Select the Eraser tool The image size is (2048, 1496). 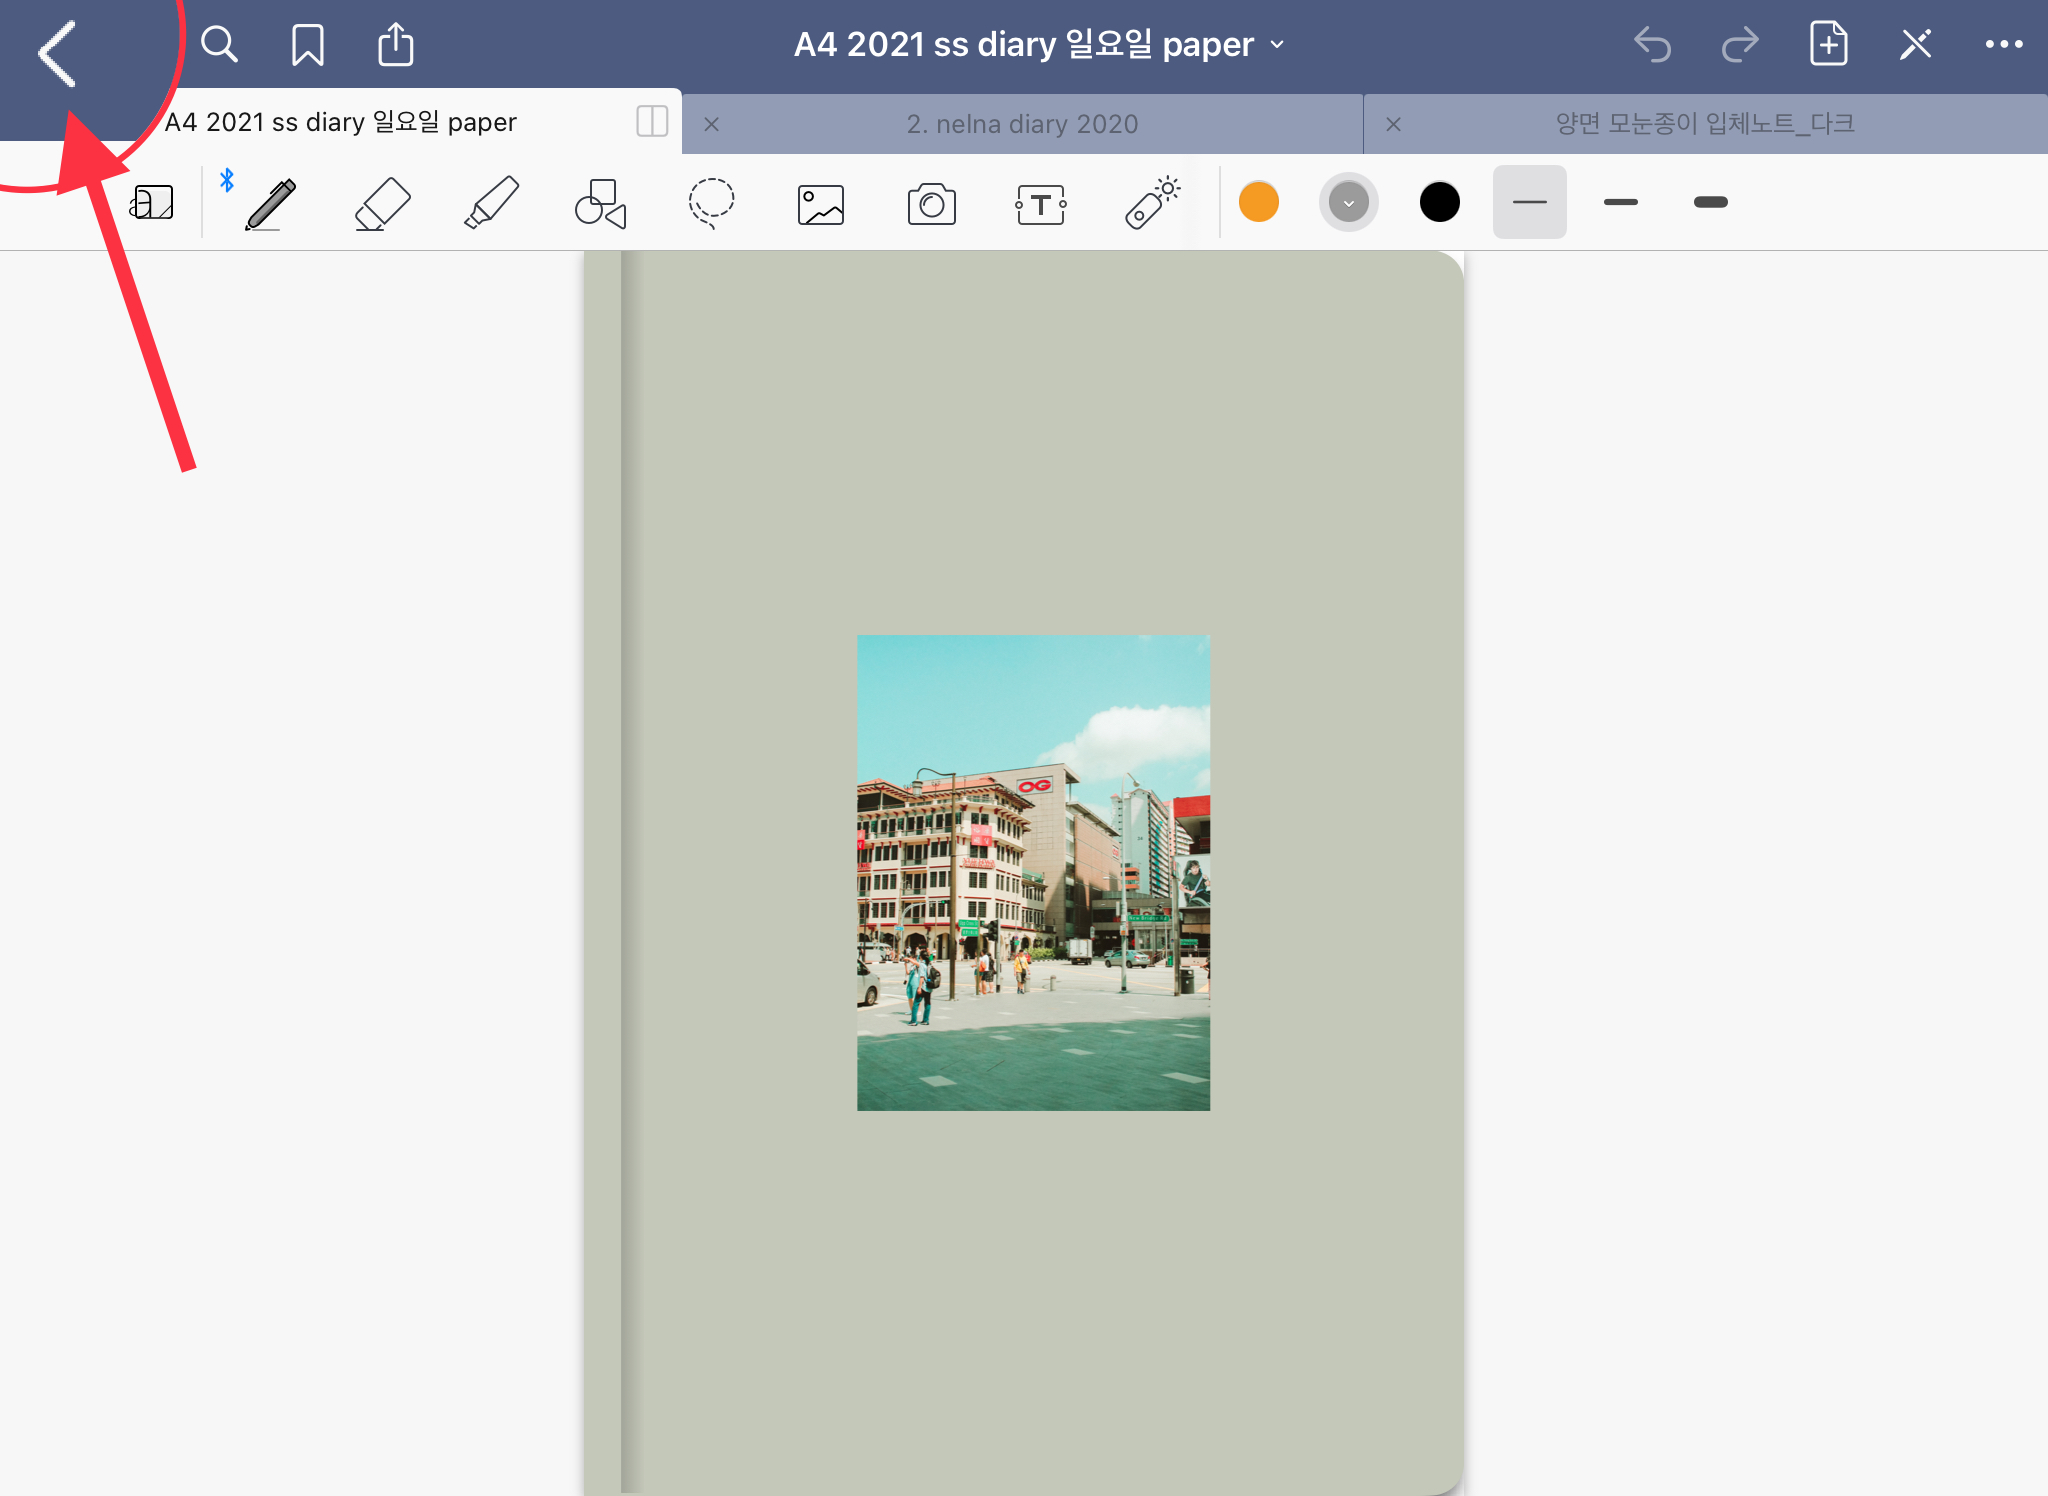coord(382,204)
